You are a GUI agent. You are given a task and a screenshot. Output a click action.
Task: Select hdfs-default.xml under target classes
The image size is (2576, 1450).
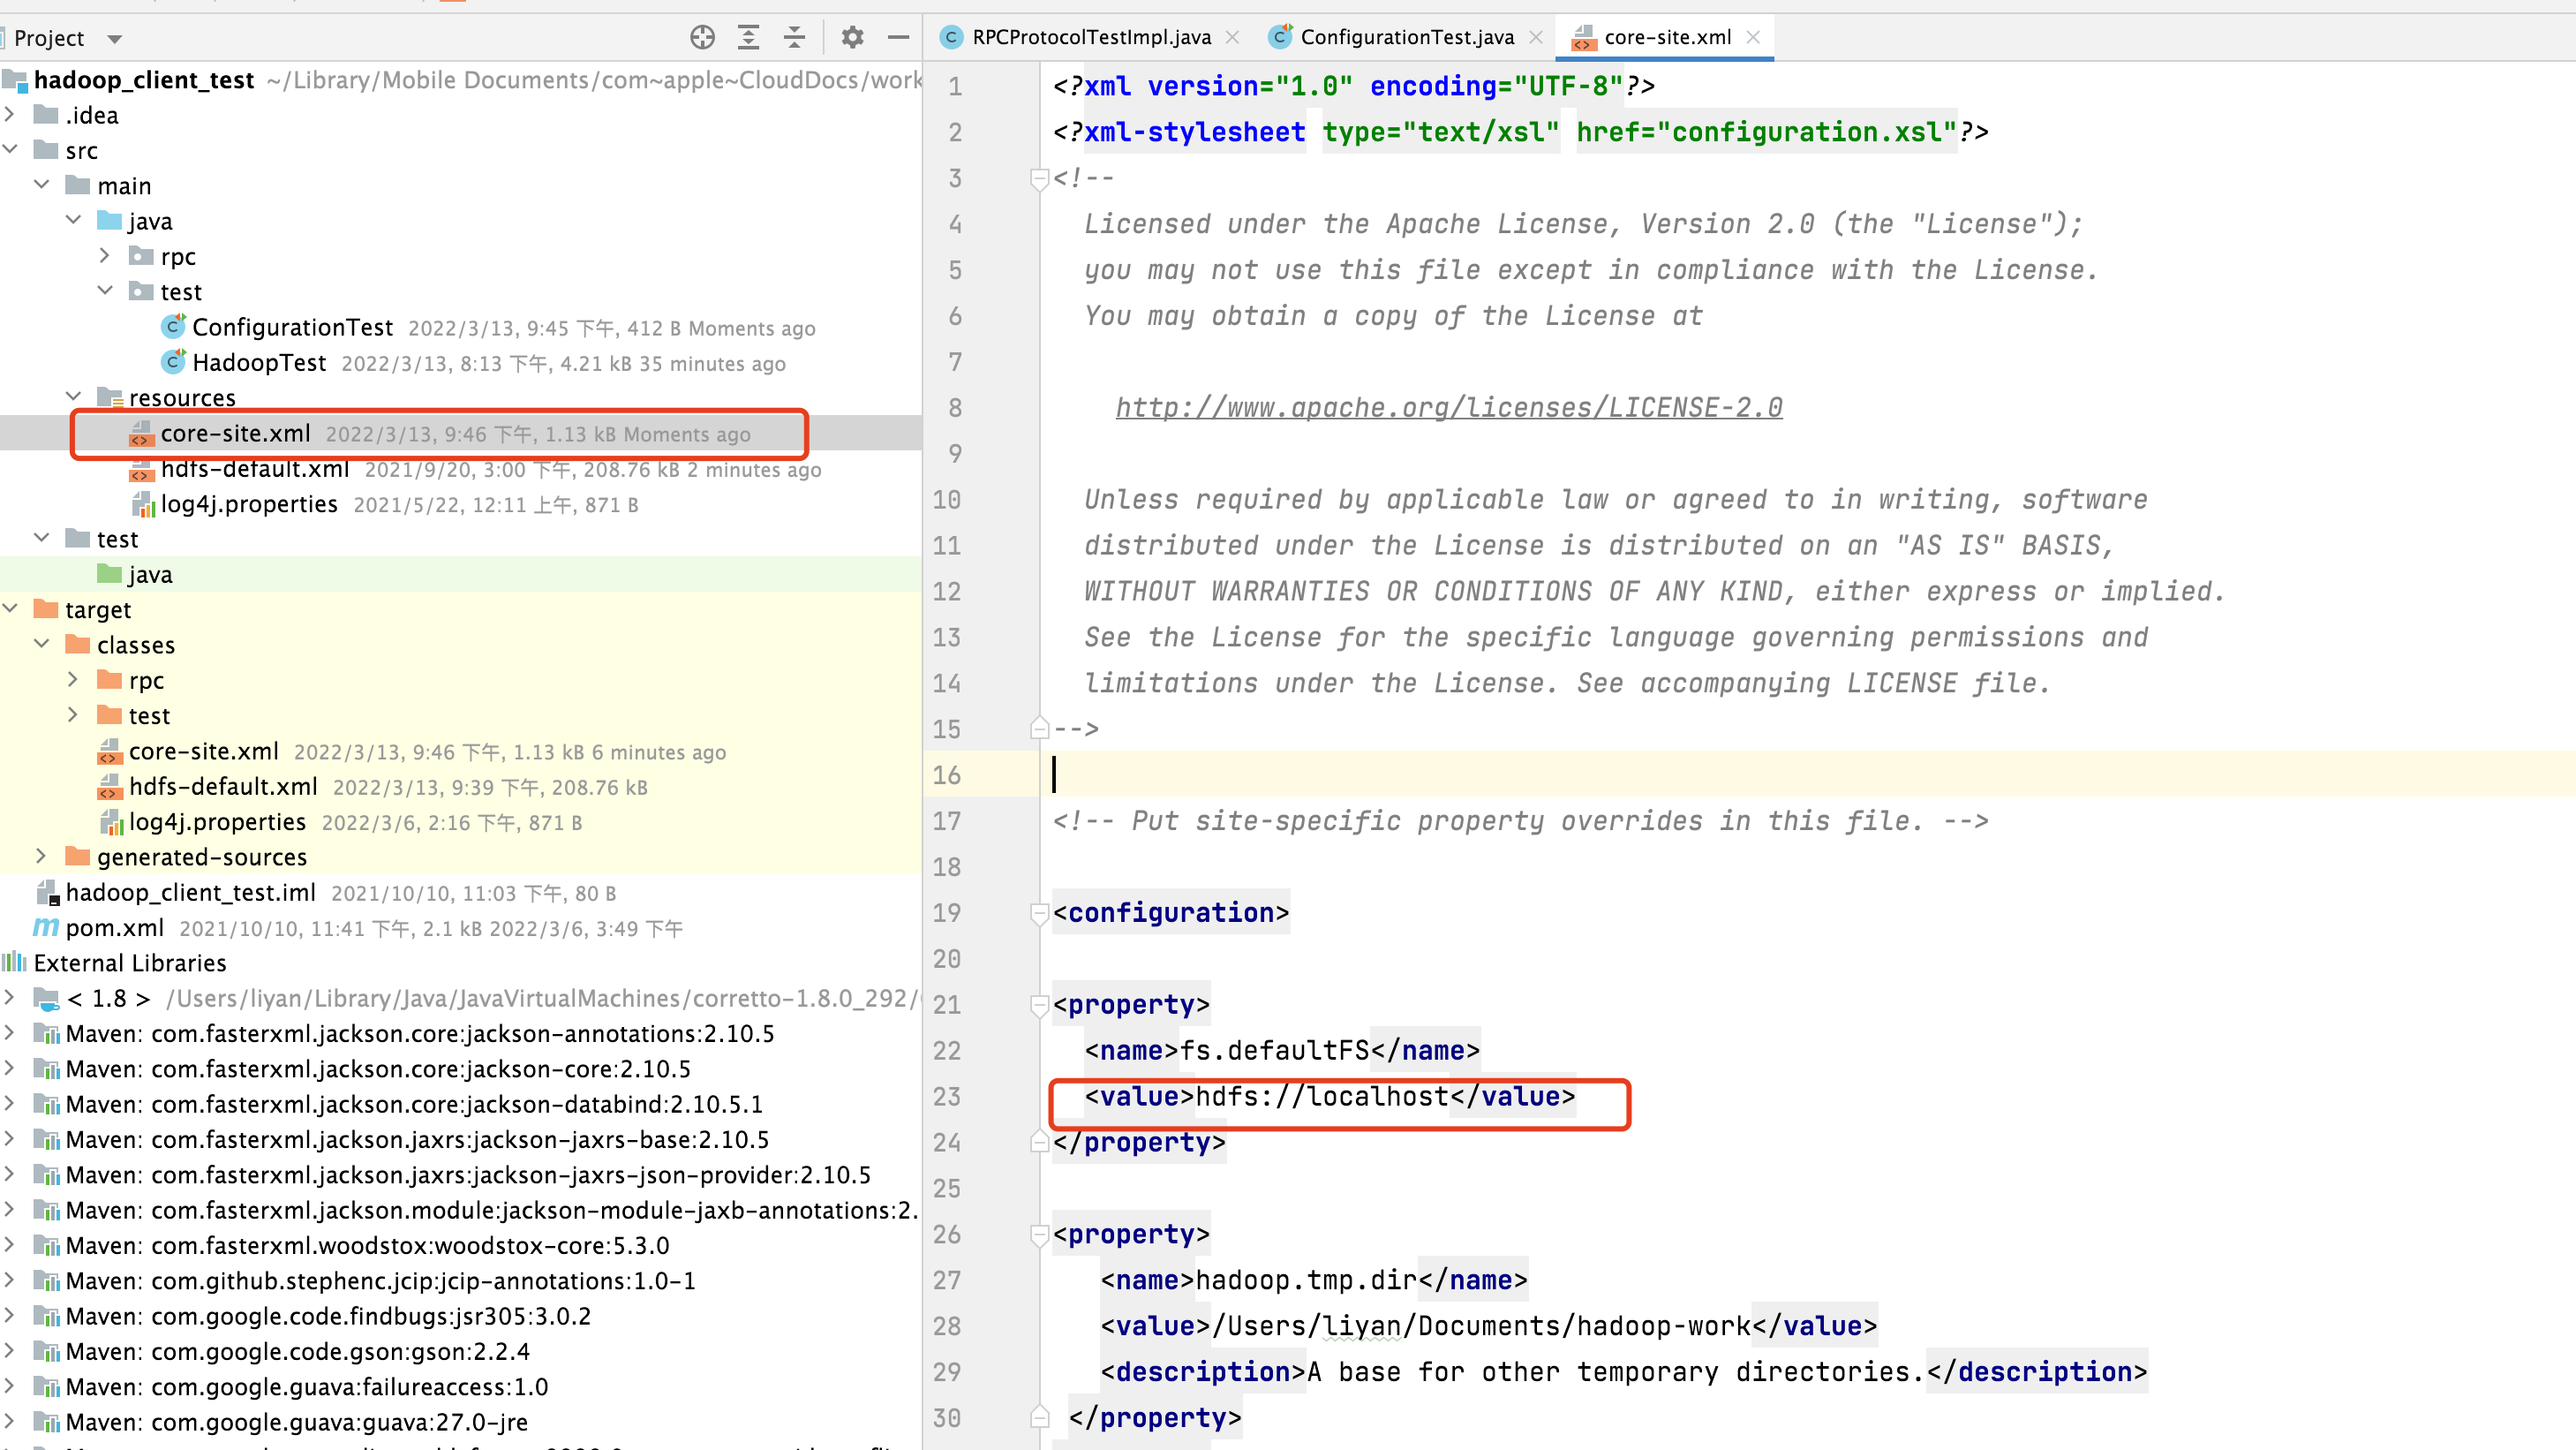(223, 786)
